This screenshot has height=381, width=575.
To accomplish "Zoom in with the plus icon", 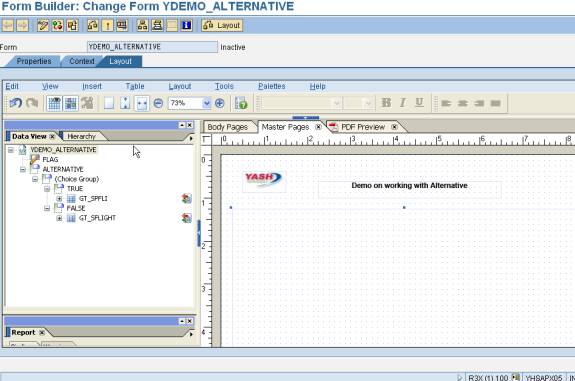I will tap(220, 103).
